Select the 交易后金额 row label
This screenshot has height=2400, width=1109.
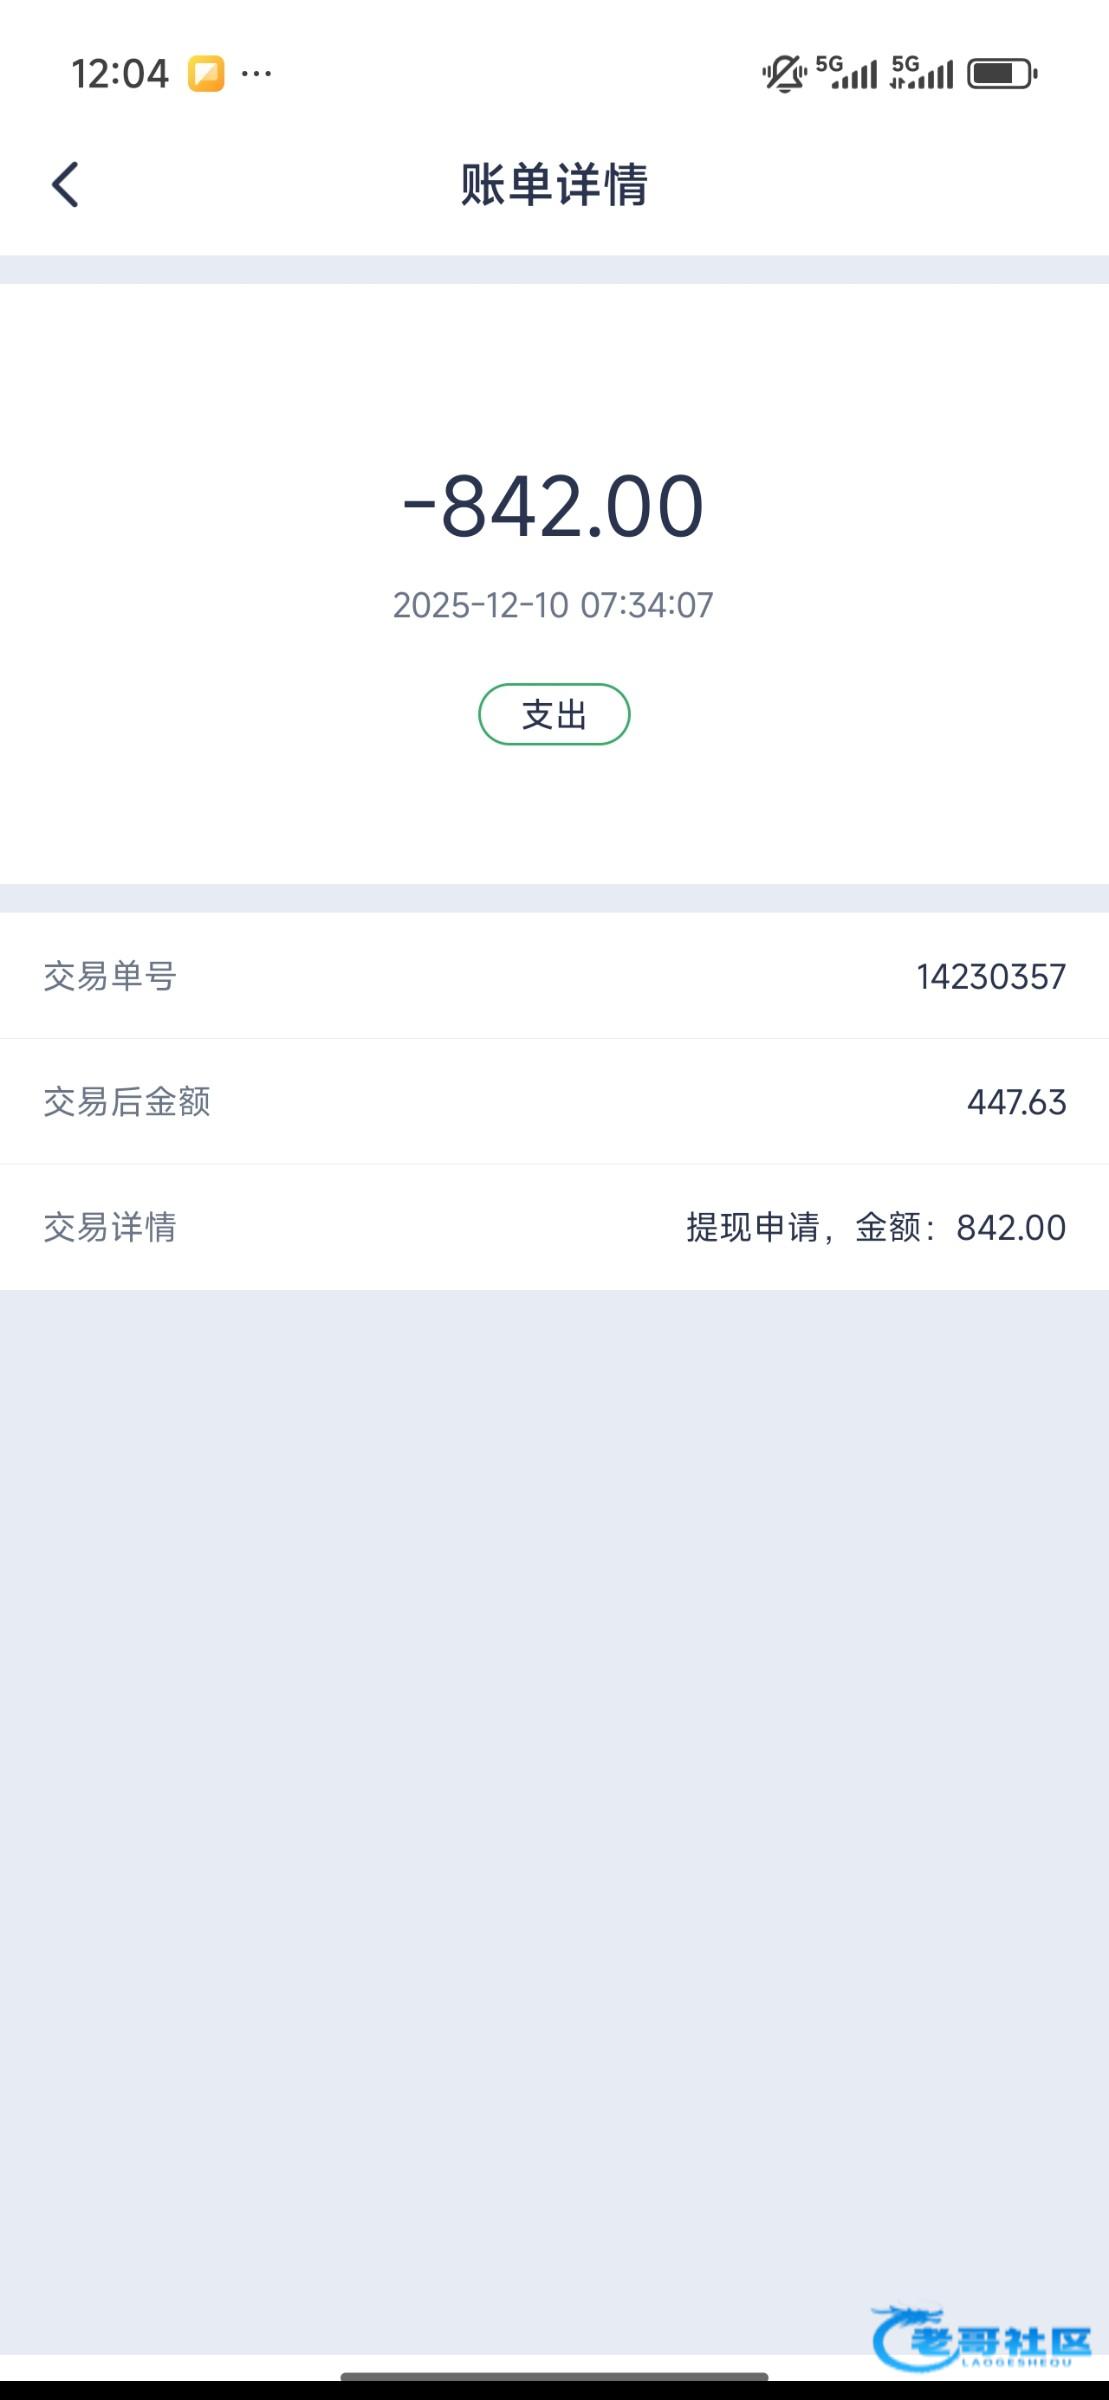(x=127, y=1102)
